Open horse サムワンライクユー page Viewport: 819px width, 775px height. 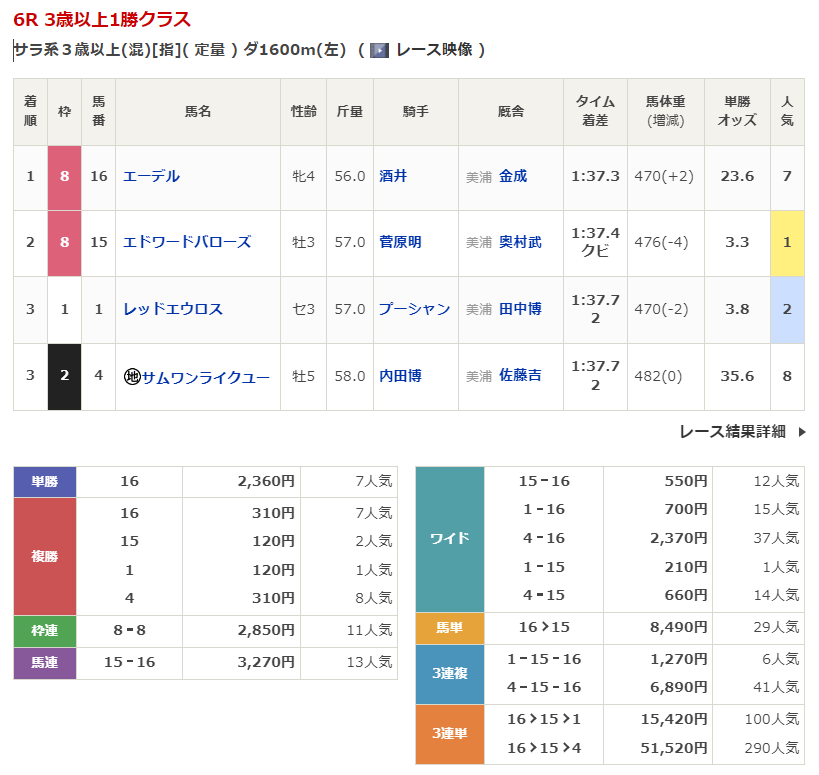(205, 377)
